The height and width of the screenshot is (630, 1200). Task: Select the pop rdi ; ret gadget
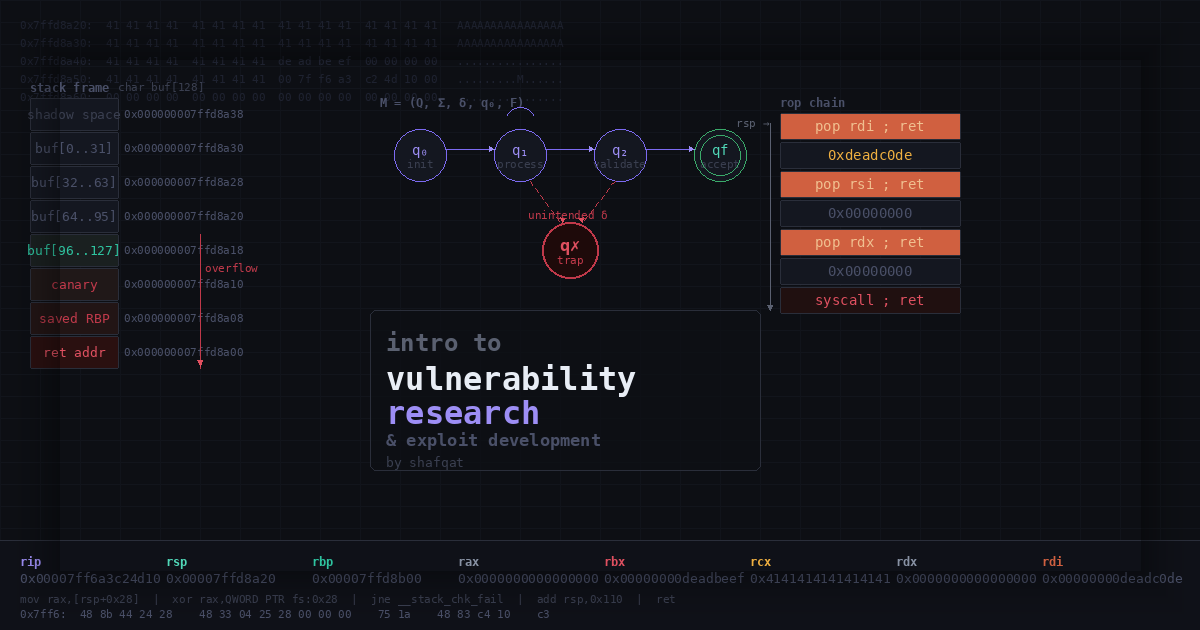tap(869, 126)
